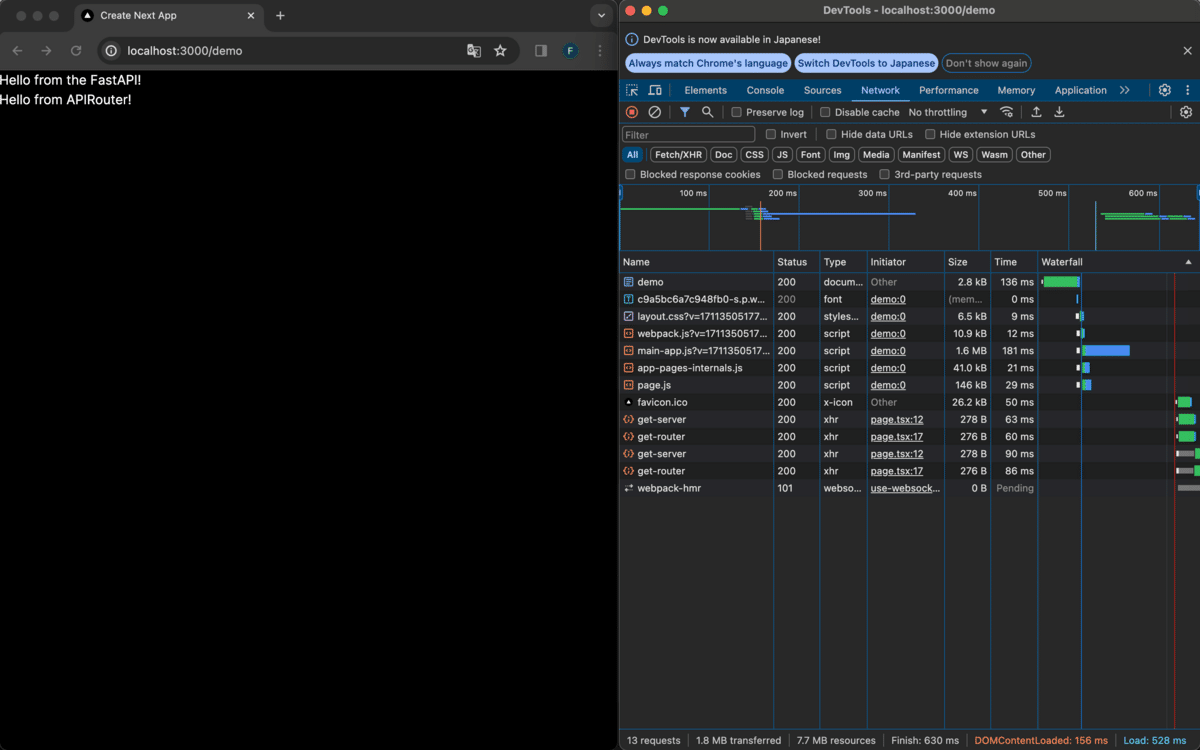Open DevTools settings with the gear icon
The height and width of the screenshot is (750, 1200).
coord(1164,89)
